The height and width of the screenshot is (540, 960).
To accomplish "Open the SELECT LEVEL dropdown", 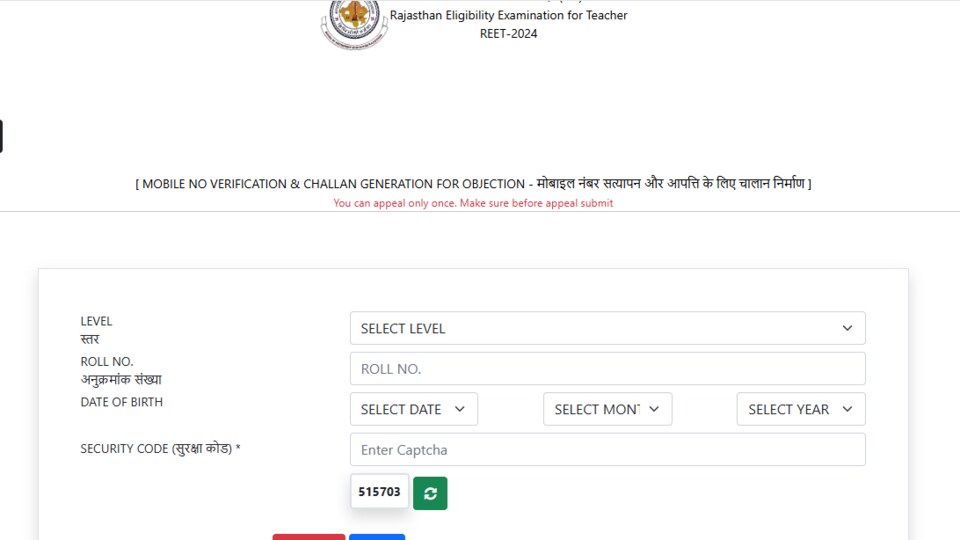I will pos(607,328).
